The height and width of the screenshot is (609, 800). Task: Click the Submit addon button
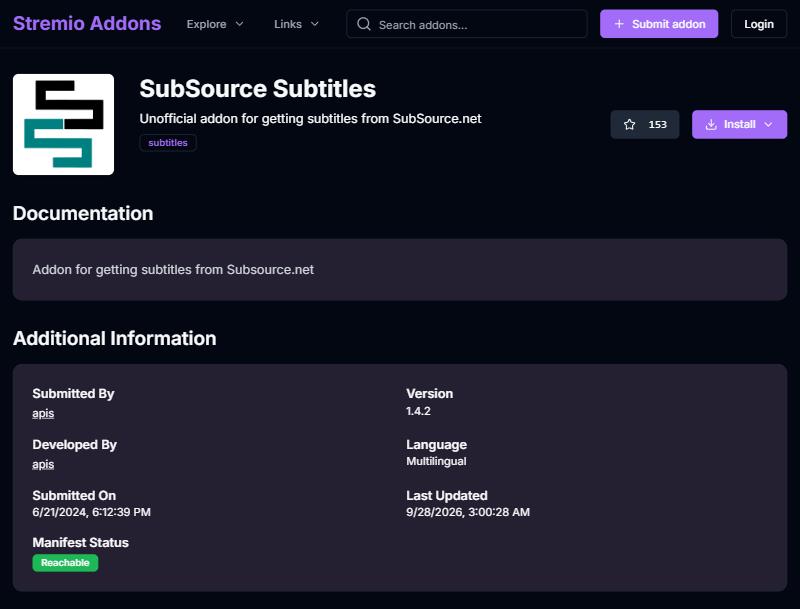click(x=659, y=24)
